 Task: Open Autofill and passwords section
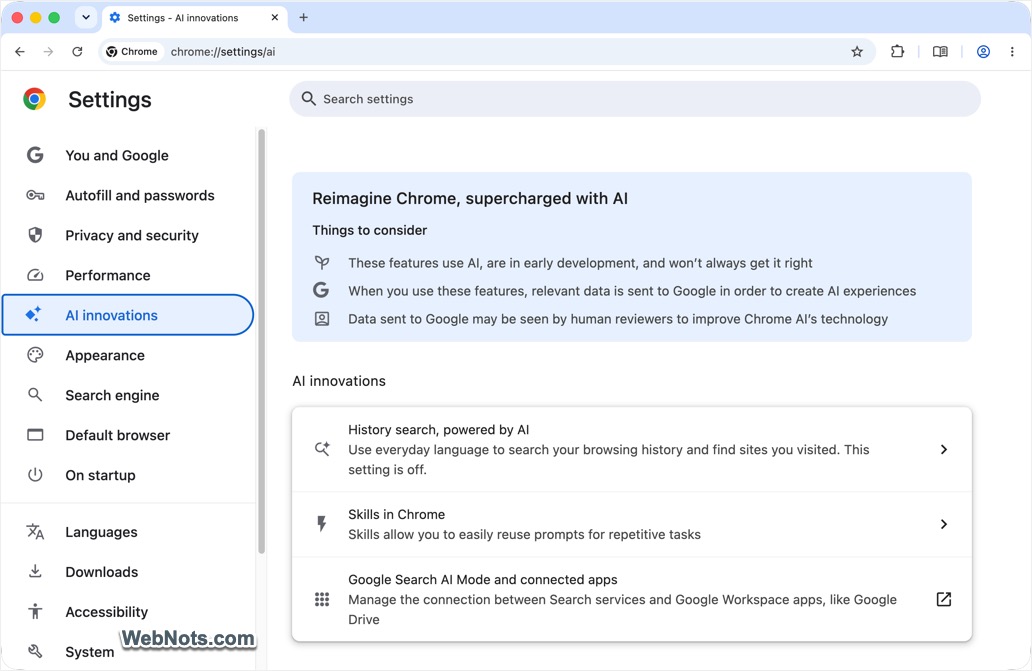point(128,195)
